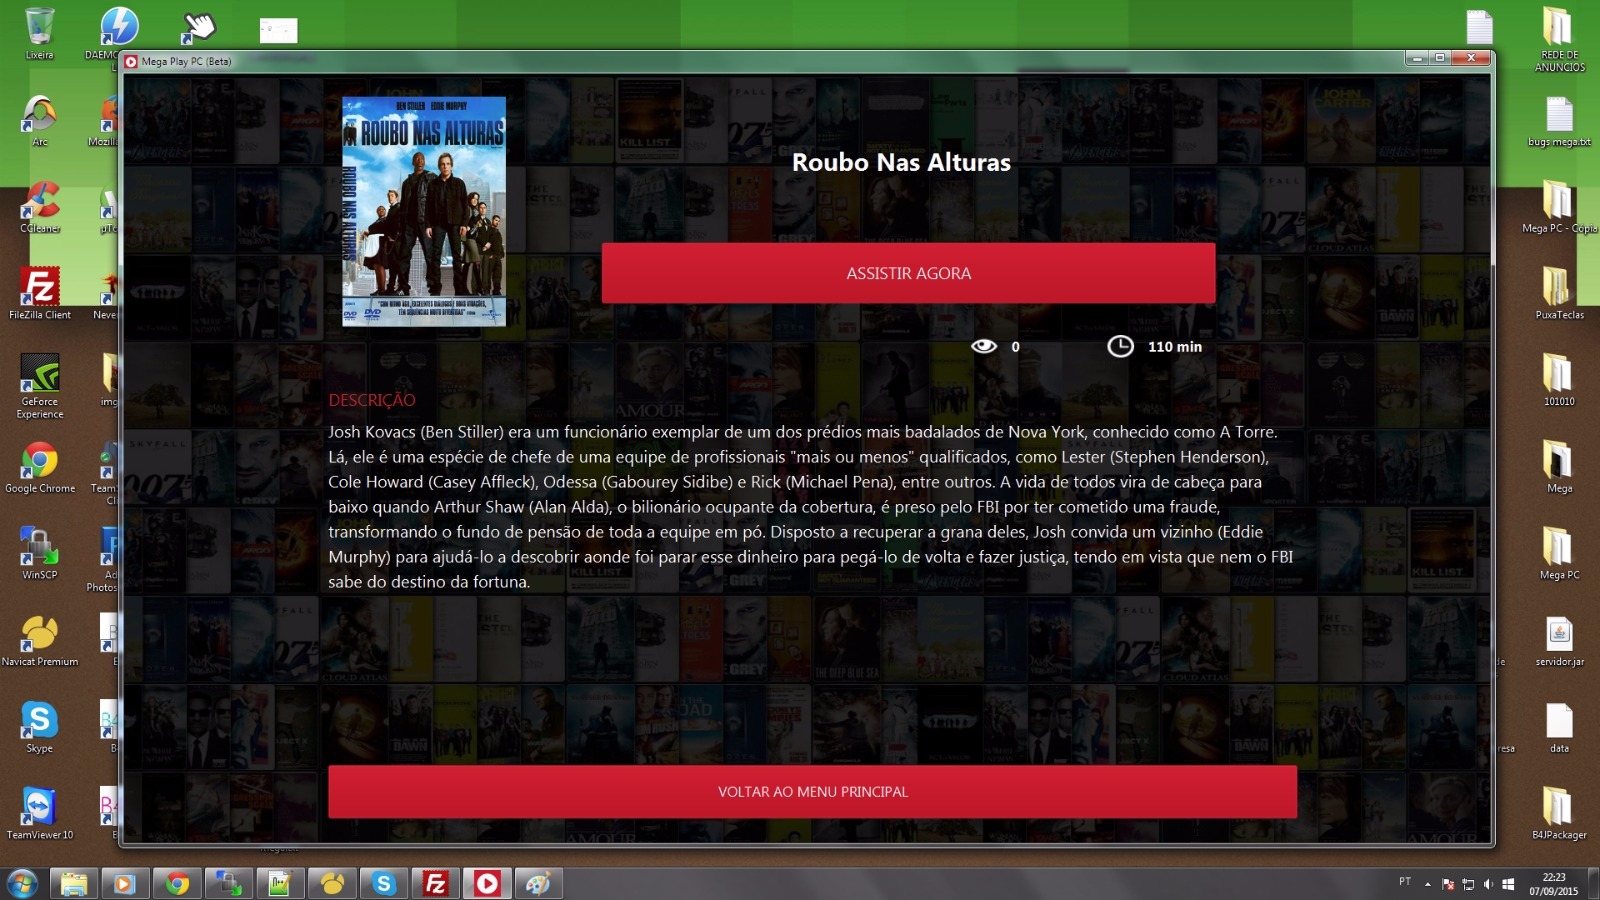1600x900 pixels.
Task: Click the "DESCRIÇÃO" heading
Action: [372, 400]
